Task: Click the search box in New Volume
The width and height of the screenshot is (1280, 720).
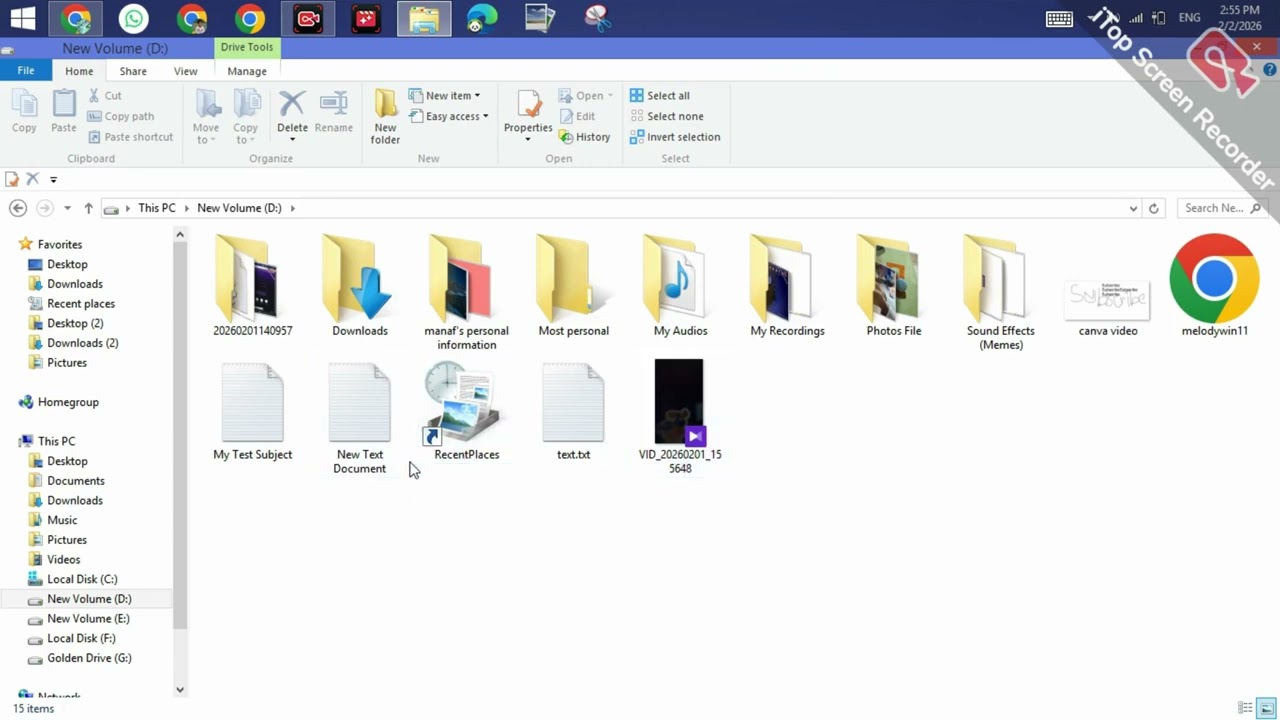Action: (1222, 208)
